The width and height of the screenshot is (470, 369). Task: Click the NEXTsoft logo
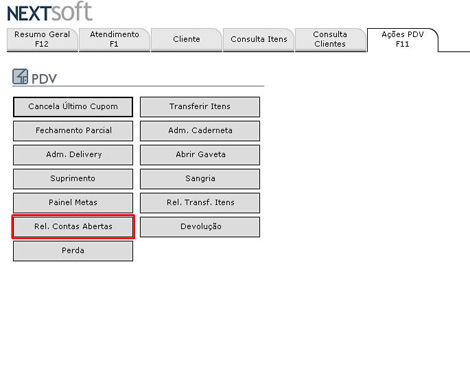pyautogui.click(x=49, y=12)
